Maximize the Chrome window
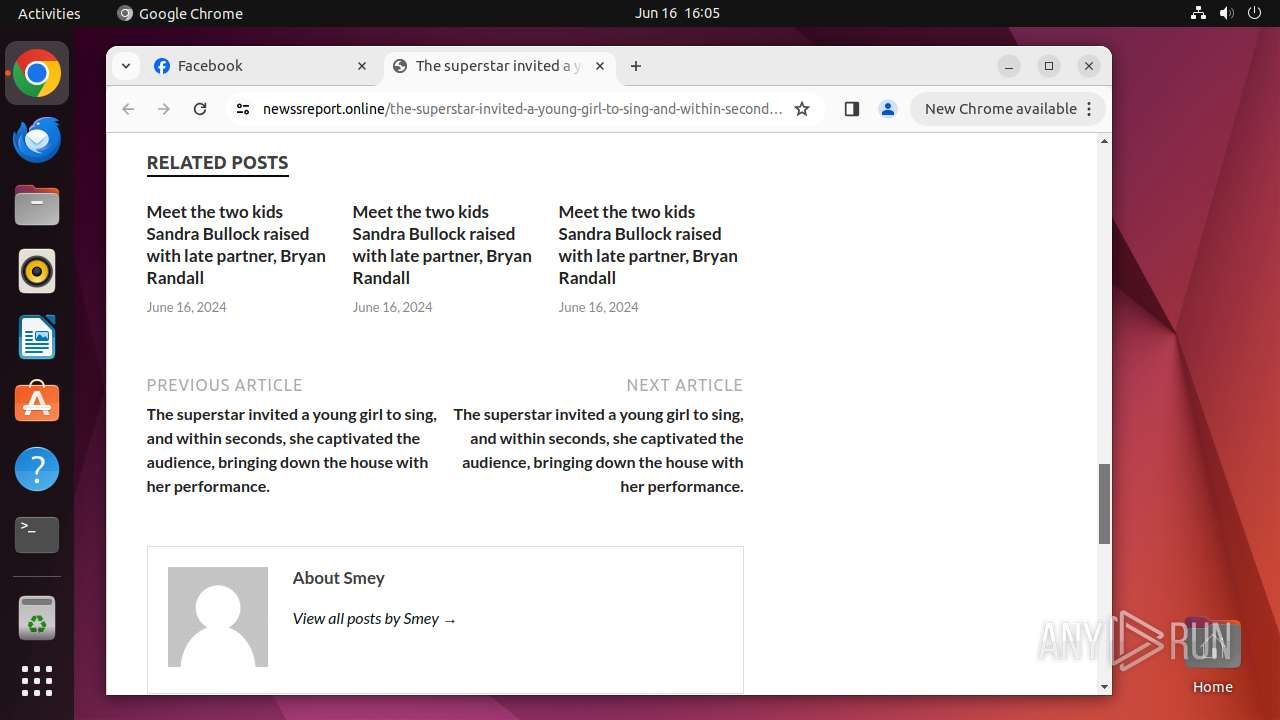1280x720 pixels. coord(1049,66)
